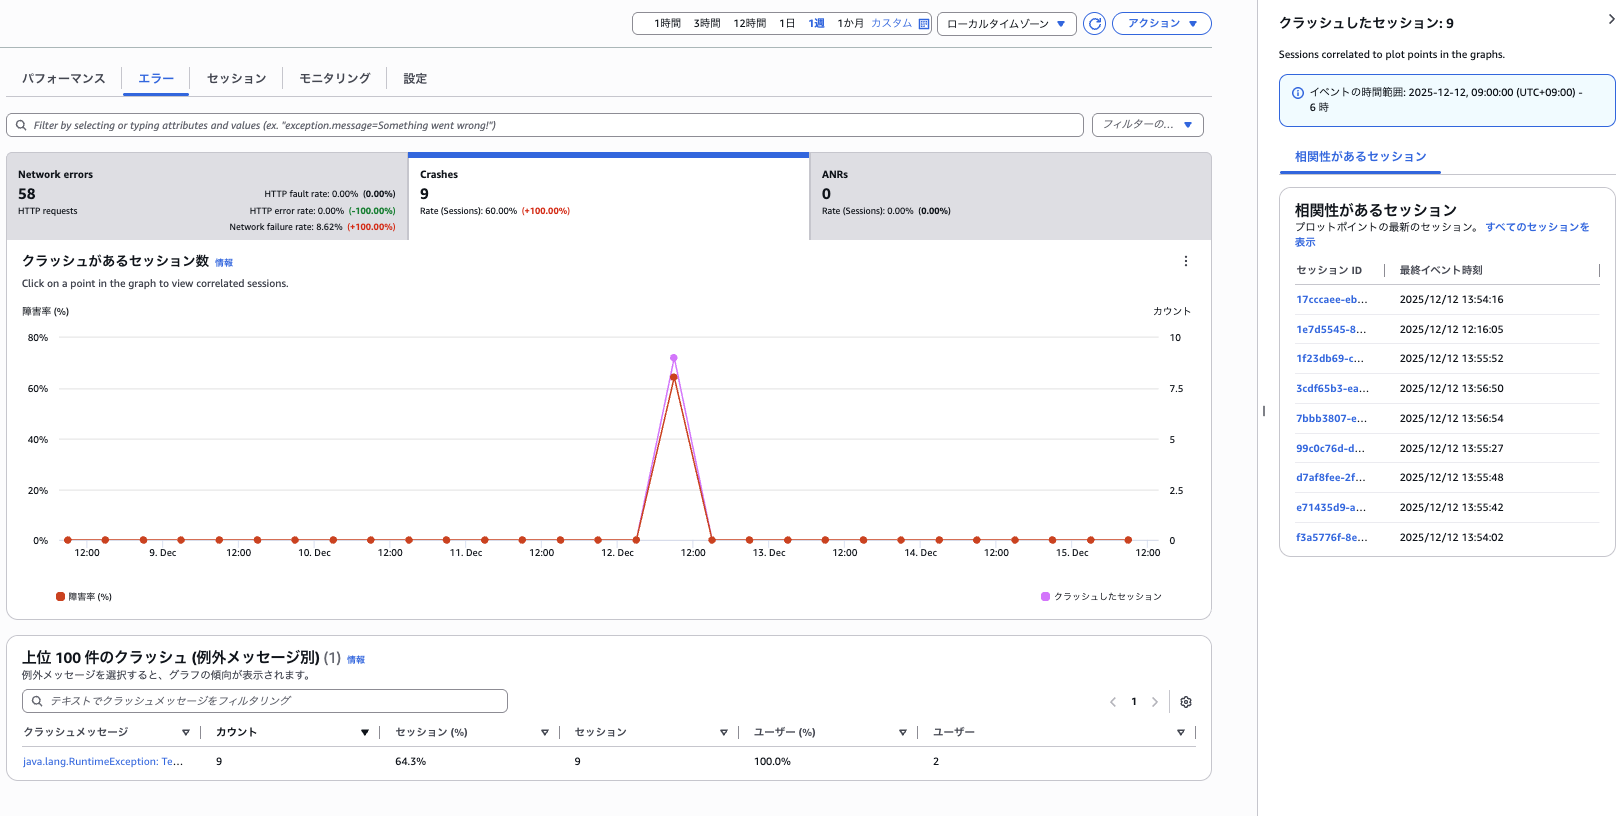Open session 1f23db69-c...
Image resolution: width=1622 pixels, height=816 pixels.
point(1330,359)
